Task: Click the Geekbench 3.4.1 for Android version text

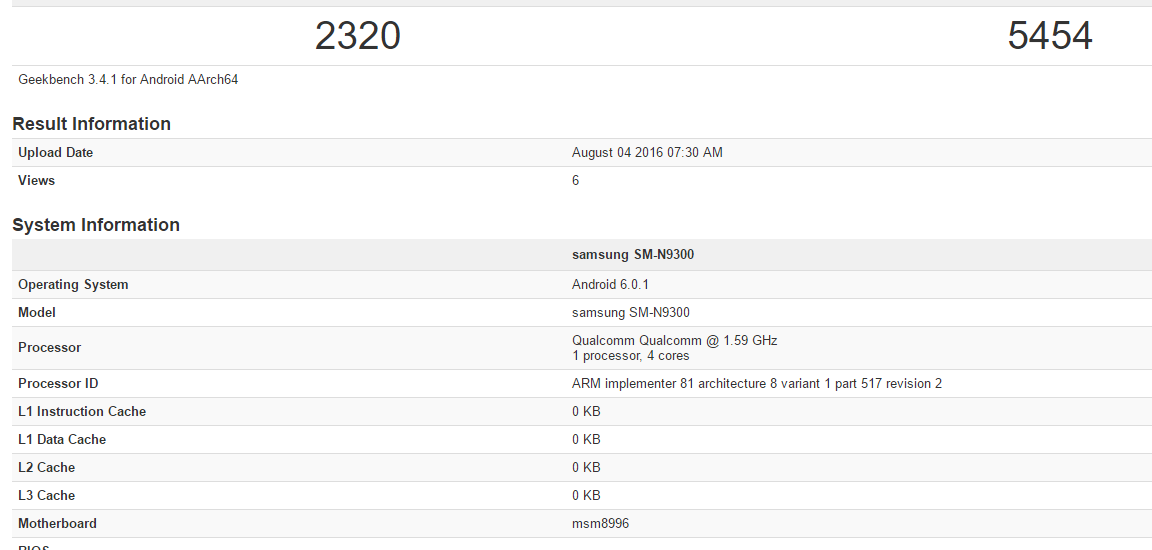Action: click(x=128, y=80)
